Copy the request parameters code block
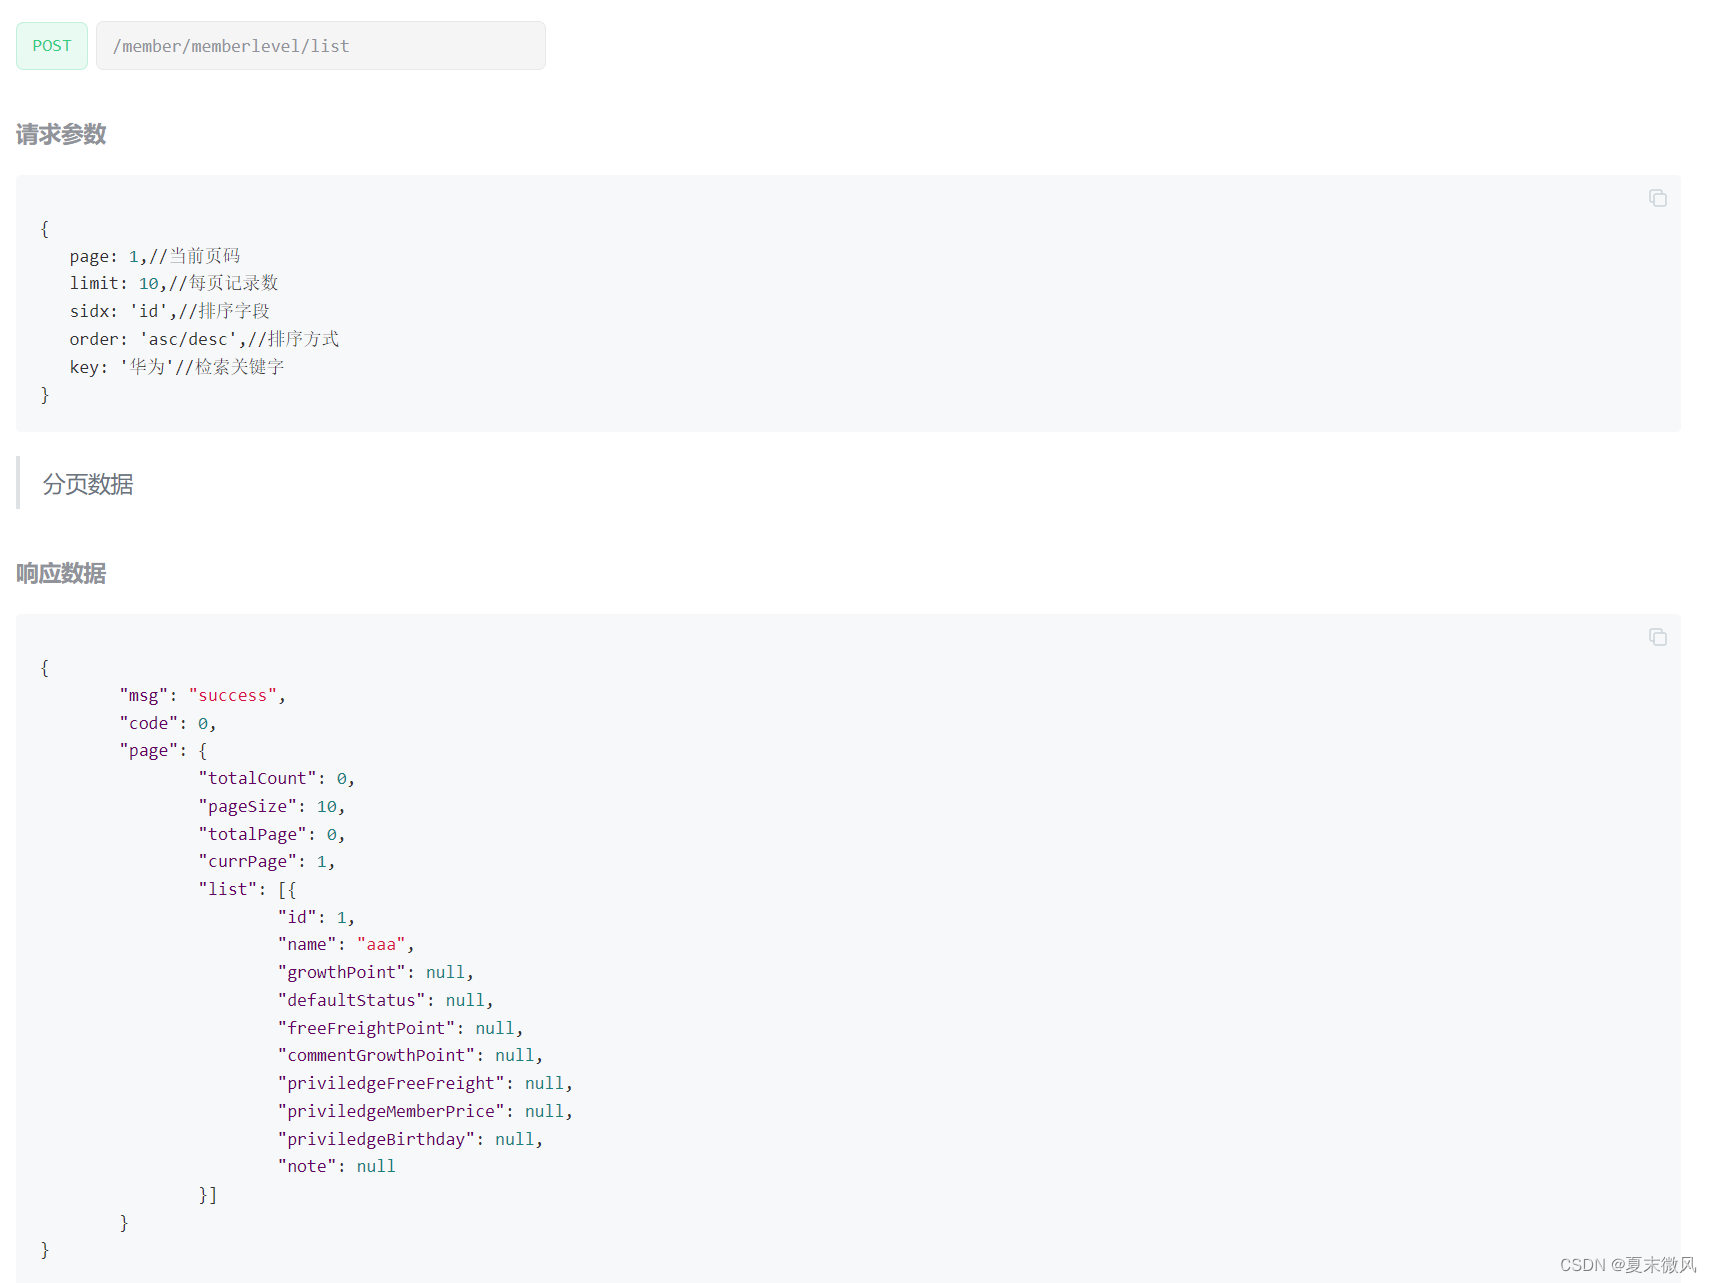Viewport: 1712px width, 1283px height. [1657, 198]
